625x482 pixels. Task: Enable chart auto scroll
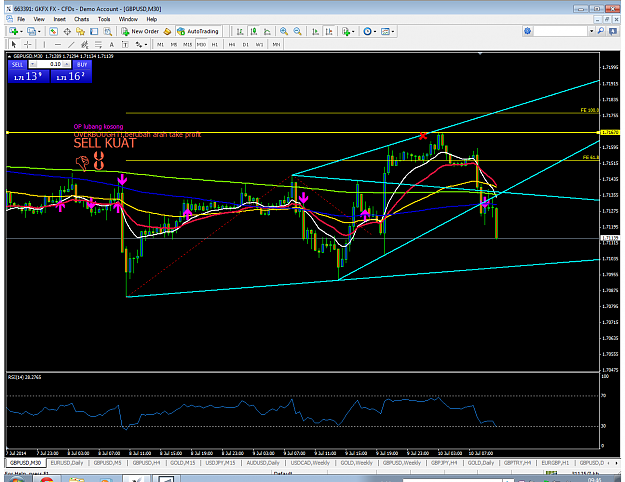click(315, 31)
